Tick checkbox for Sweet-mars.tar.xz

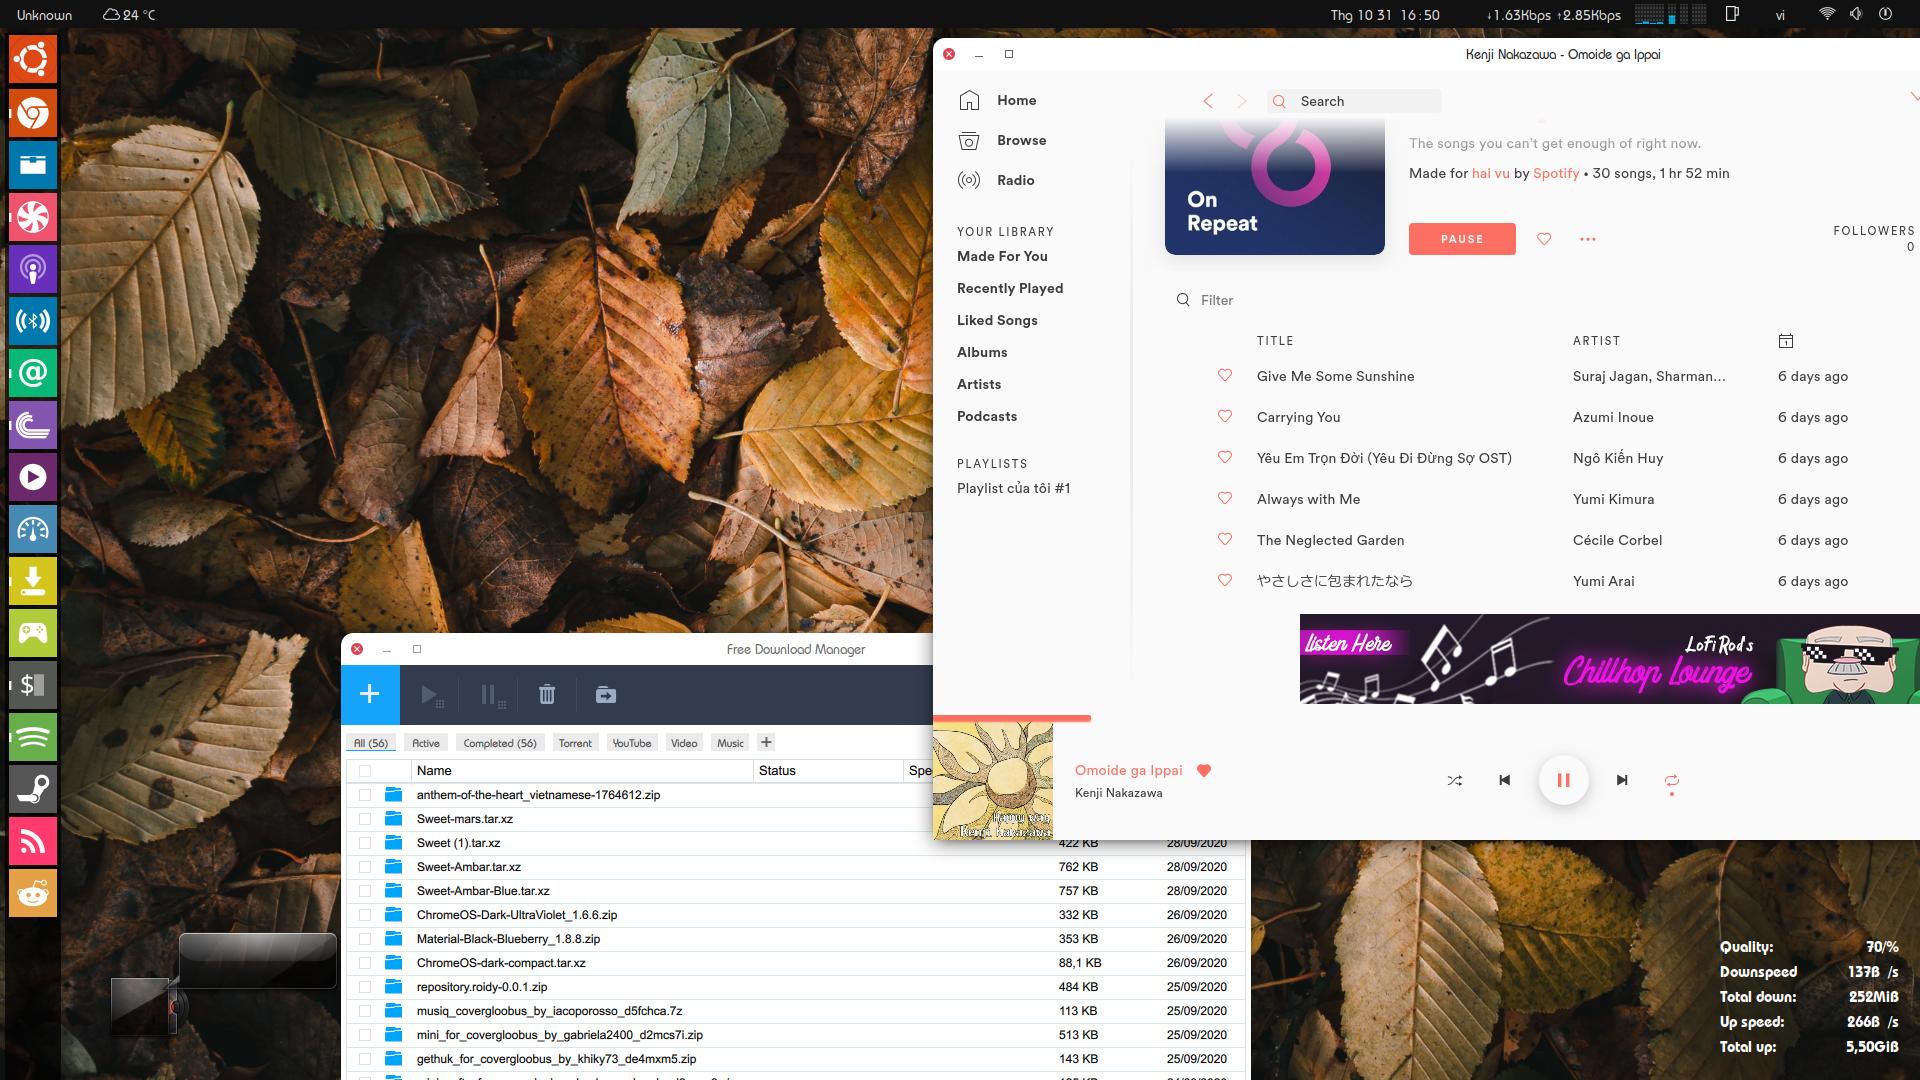[365, 819]
